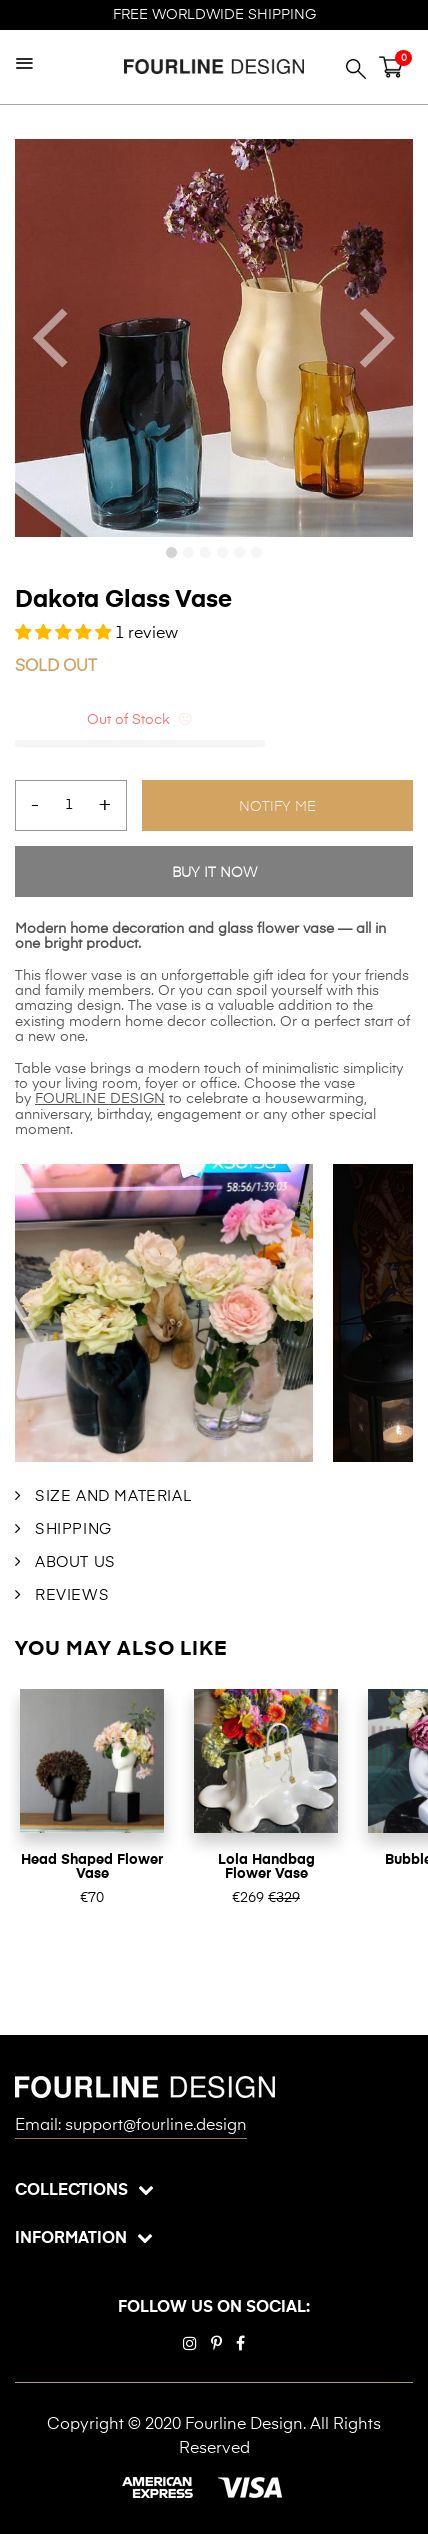Go to next product image arrow
The width and height of the screenshot is (428, 2534).
pos(377,338)
